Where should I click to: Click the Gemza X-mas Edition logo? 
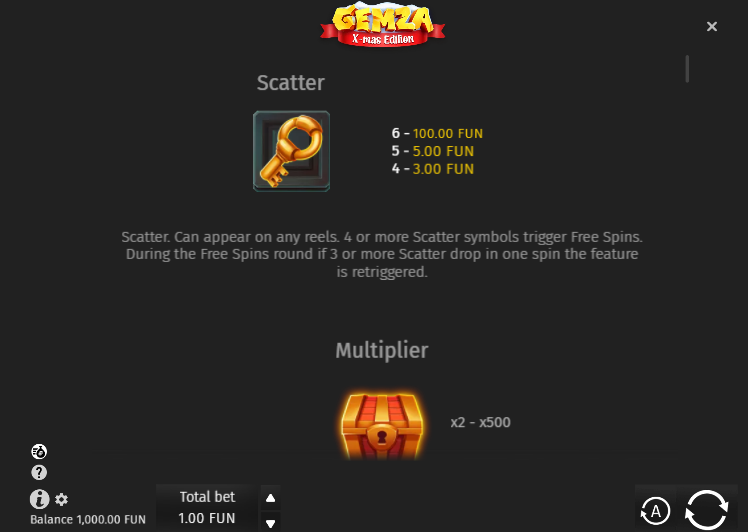point(383,25)
